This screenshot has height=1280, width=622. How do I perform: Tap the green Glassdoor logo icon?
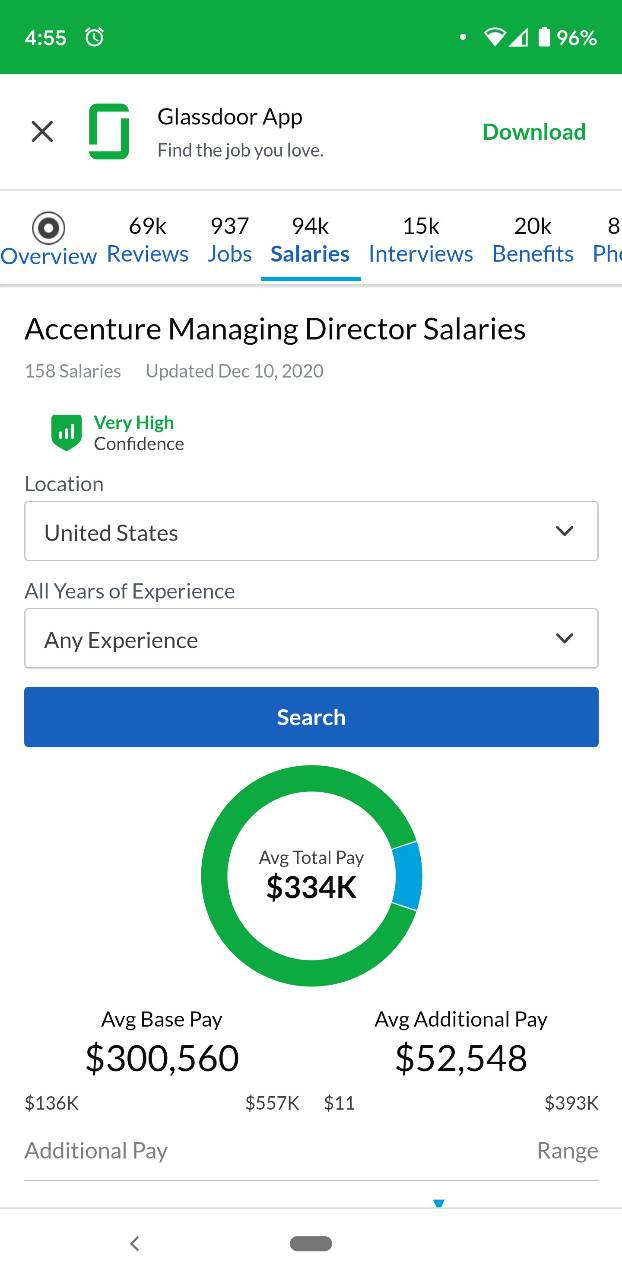pyautogui.click(x=109, y=131)
